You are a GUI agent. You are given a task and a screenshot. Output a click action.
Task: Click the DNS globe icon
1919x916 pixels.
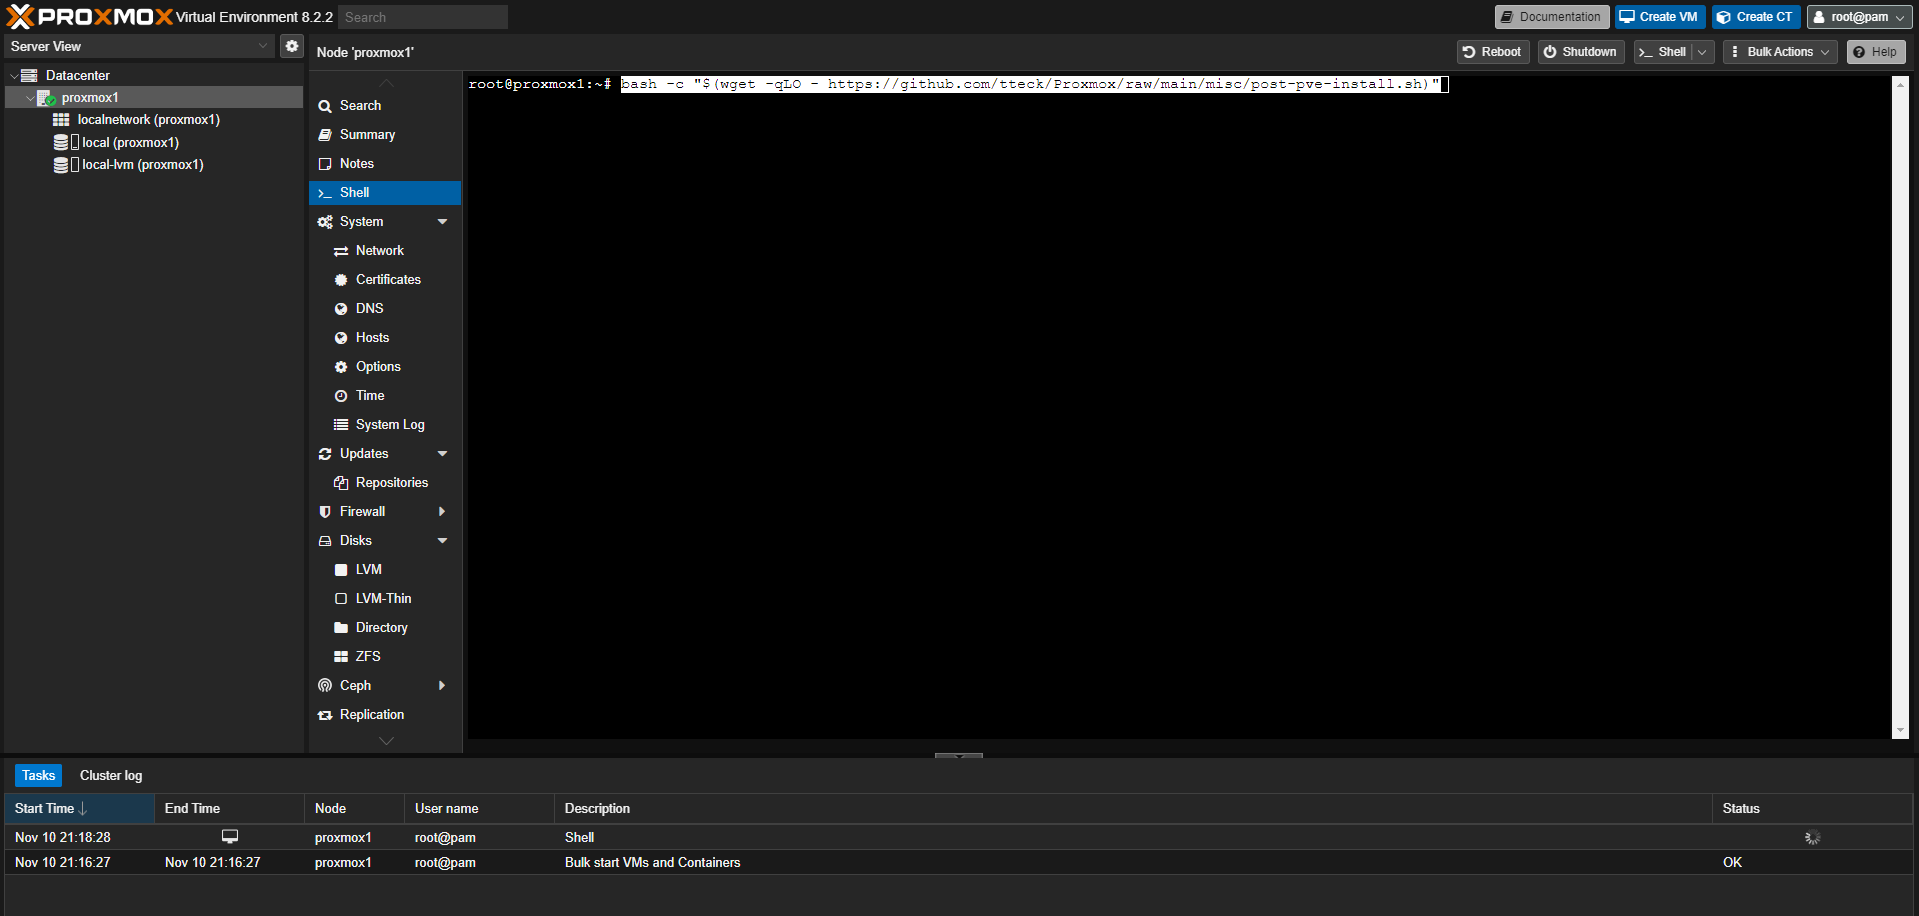pos(341,309)
